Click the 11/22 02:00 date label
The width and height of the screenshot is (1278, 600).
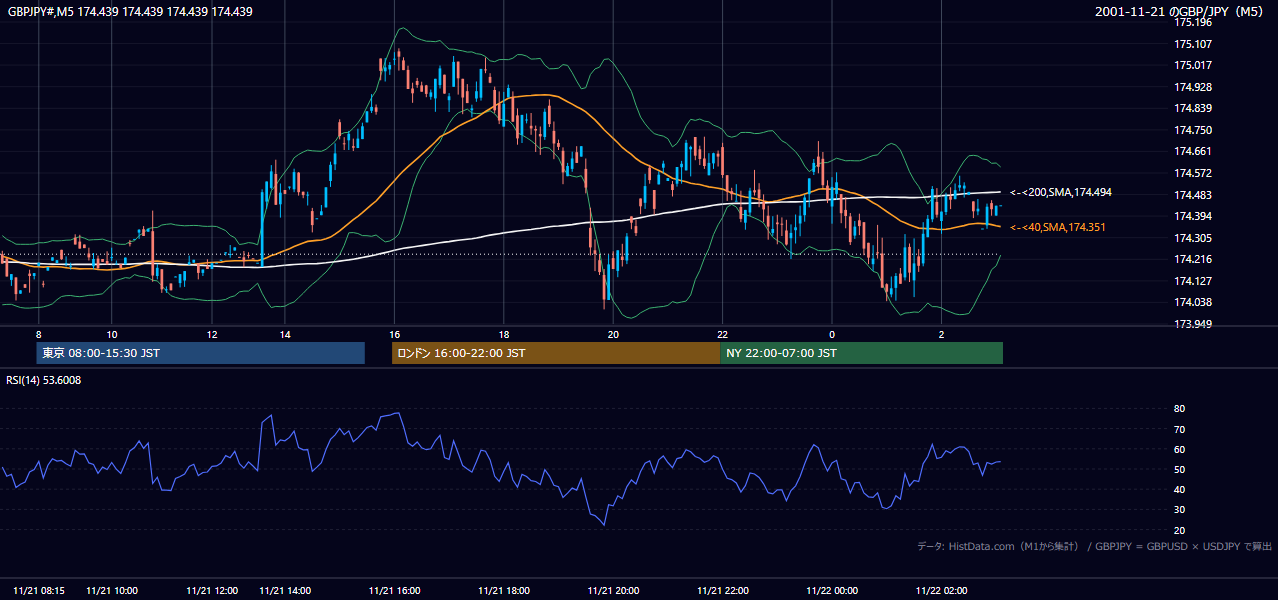941,591
